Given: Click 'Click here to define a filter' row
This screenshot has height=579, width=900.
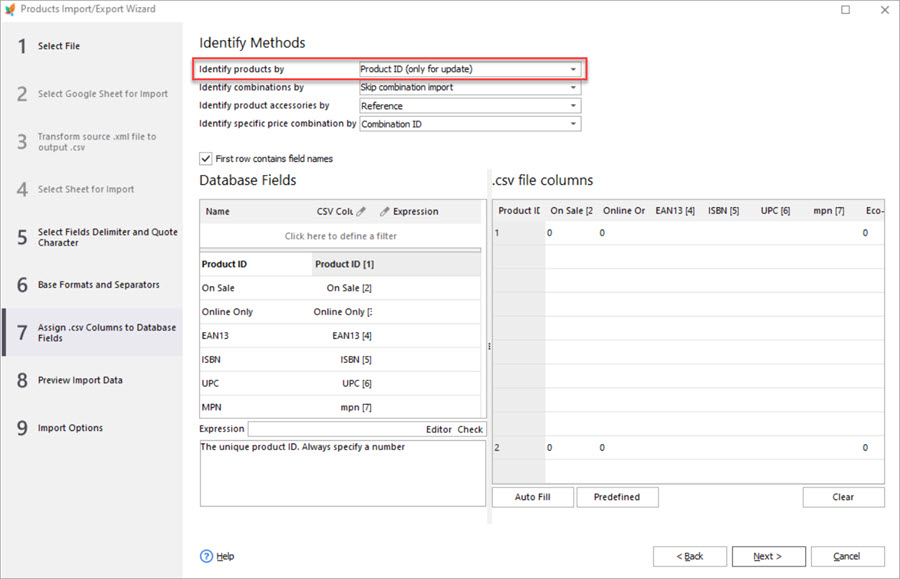Looking at the screenshot, I should coord(340,236).
